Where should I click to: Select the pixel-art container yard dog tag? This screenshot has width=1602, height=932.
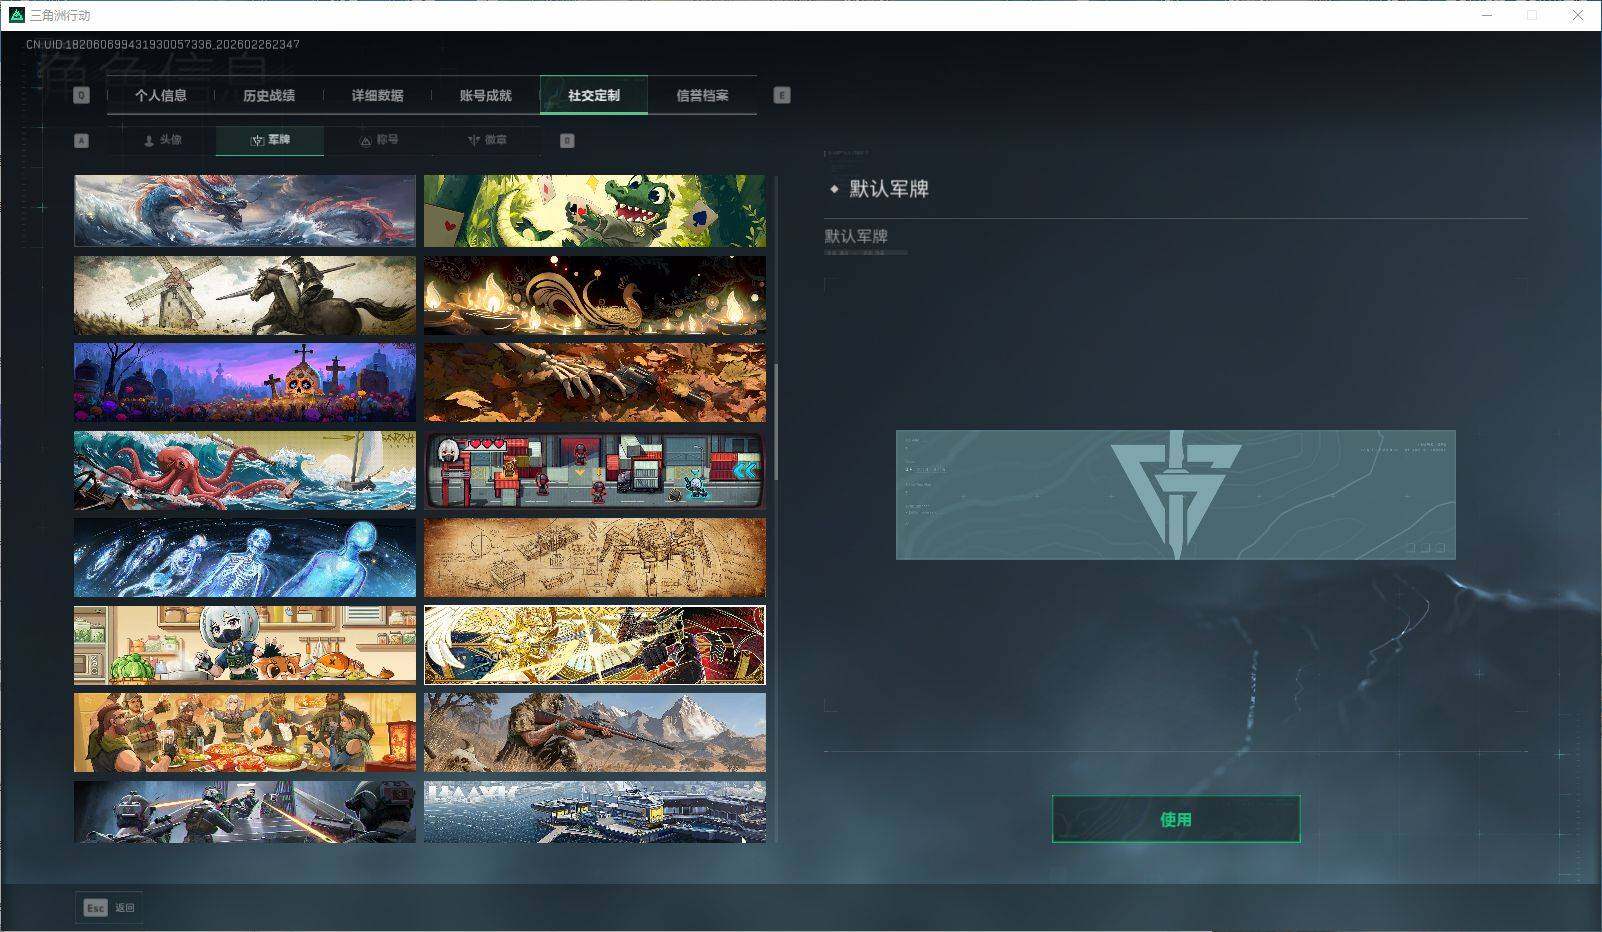pyautogui.click(x=595, y=471)
